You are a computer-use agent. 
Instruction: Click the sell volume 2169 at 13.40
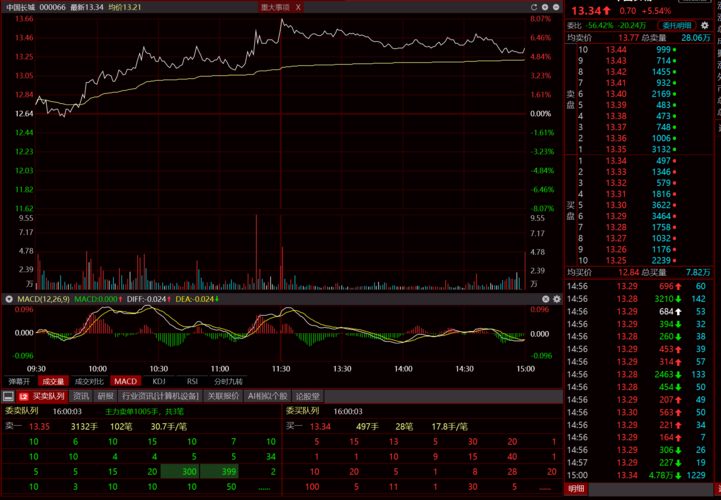pyautogui.click(x=661, y=94)
